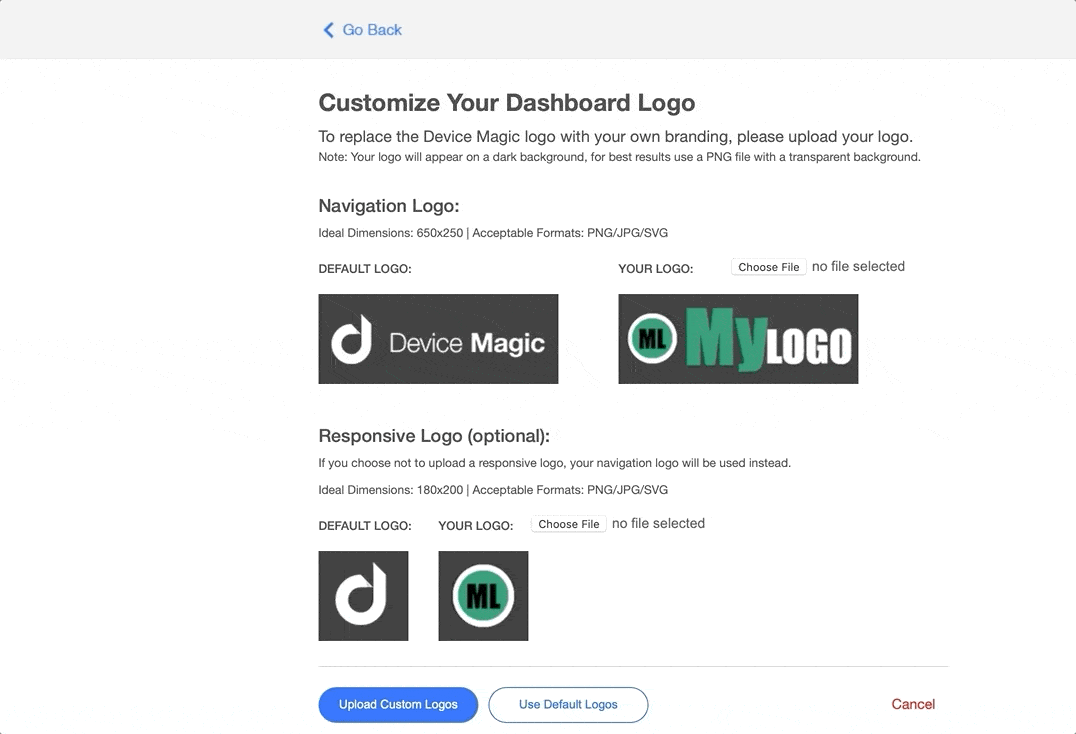Viewport: 1076px width, 734px height.
Task: Click the Responsive Logo (optional): heading
Action: [434, 436]
